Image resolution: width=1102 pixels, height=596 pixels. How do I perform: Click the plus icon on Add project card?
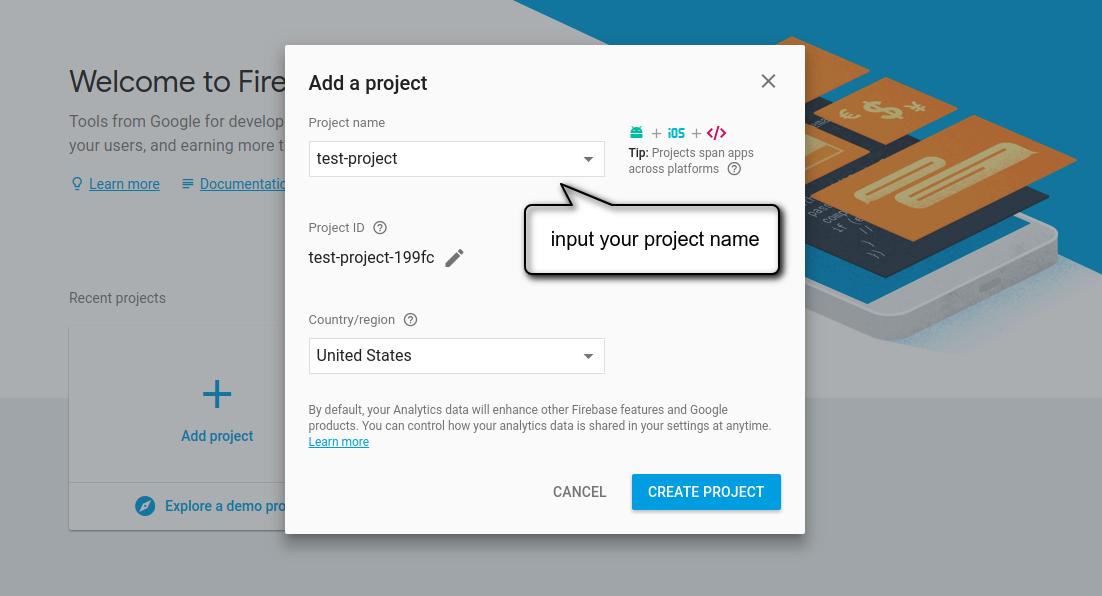217,394
